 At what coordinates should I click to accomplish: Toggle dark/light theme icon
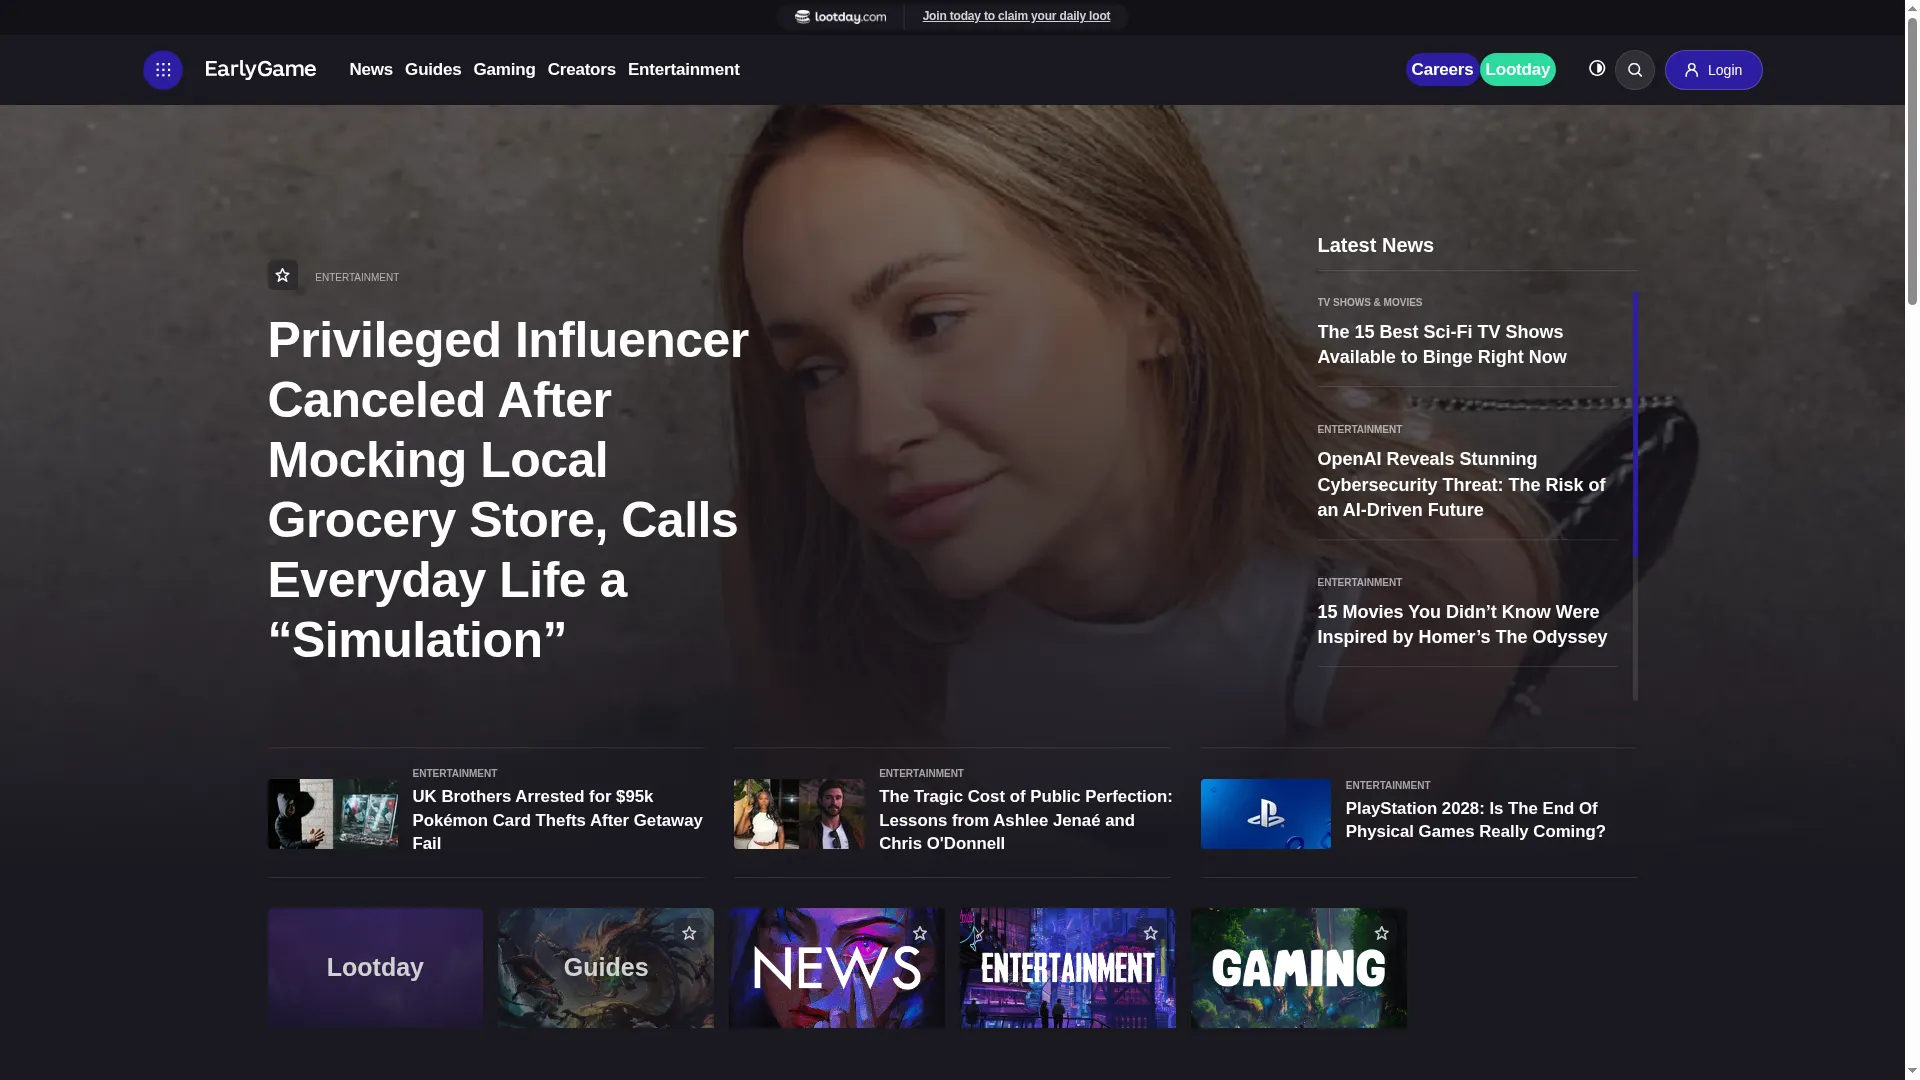[1597, 68]
